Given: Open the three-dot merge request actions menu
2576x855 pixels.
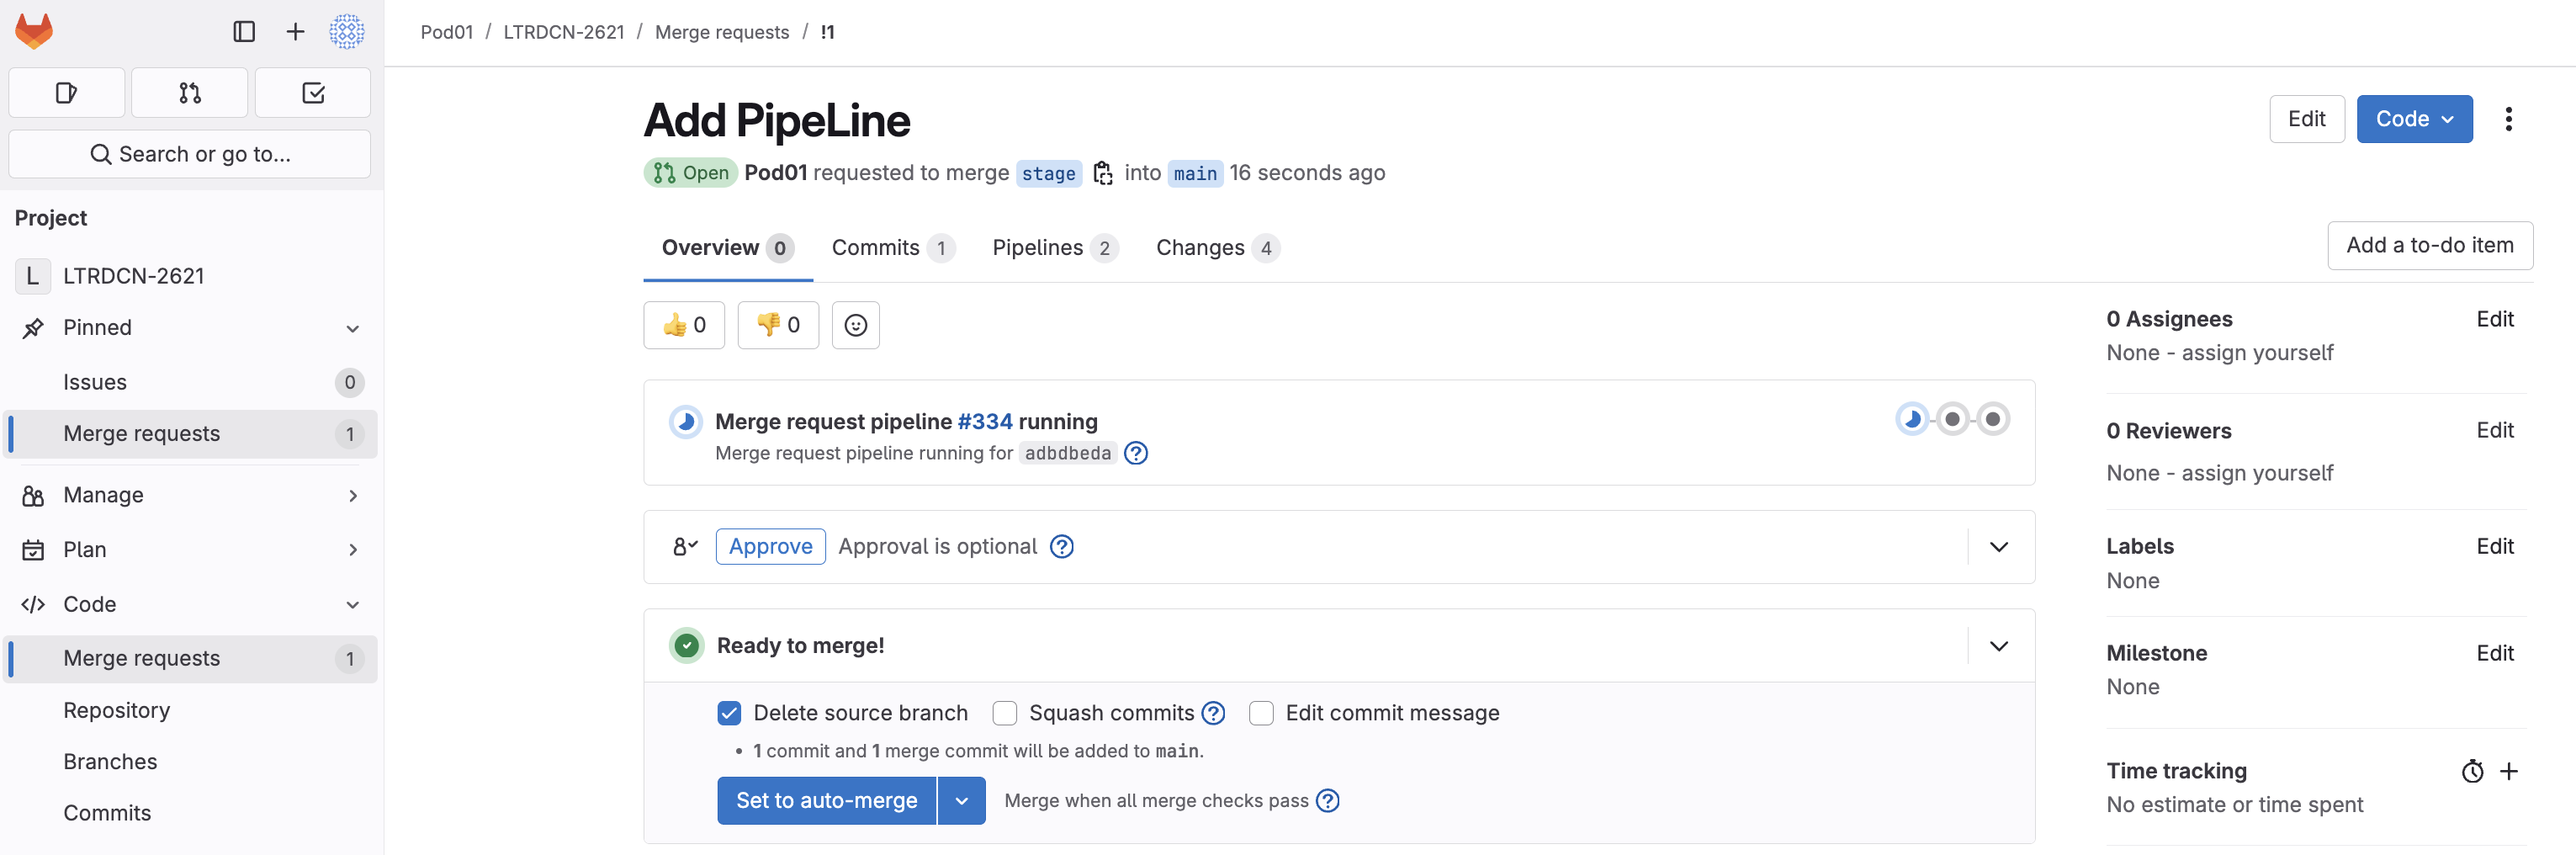Looking at the screenshot, I should click(2508, 119).
